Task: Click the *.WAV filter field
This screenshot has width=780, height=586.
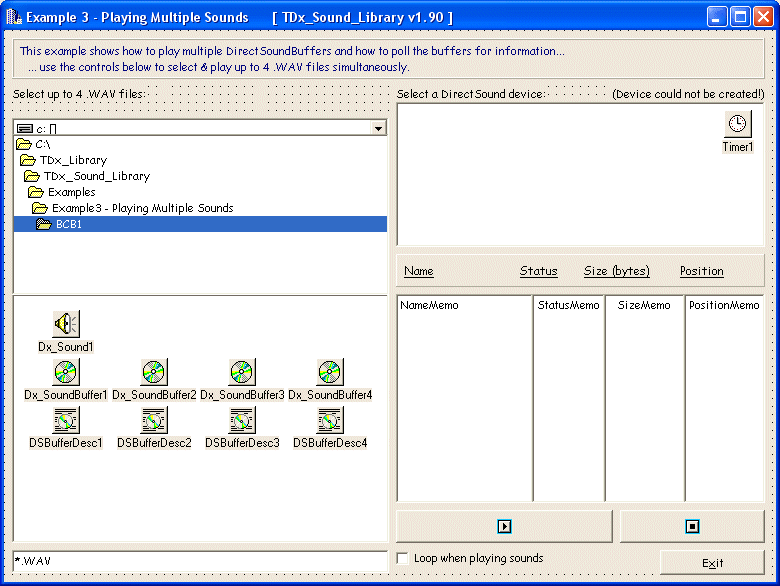Action: 200,561
